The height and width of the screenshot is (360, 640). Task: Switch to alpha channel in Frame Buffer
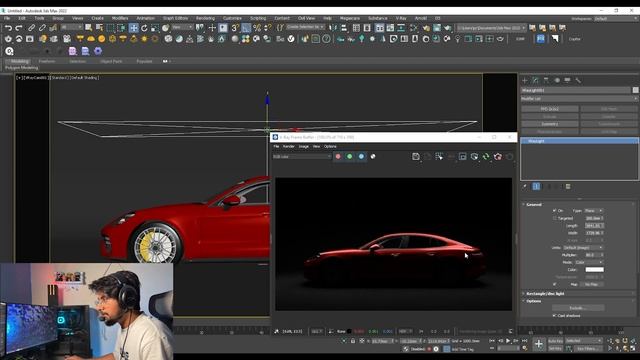(x=373, y=156)
